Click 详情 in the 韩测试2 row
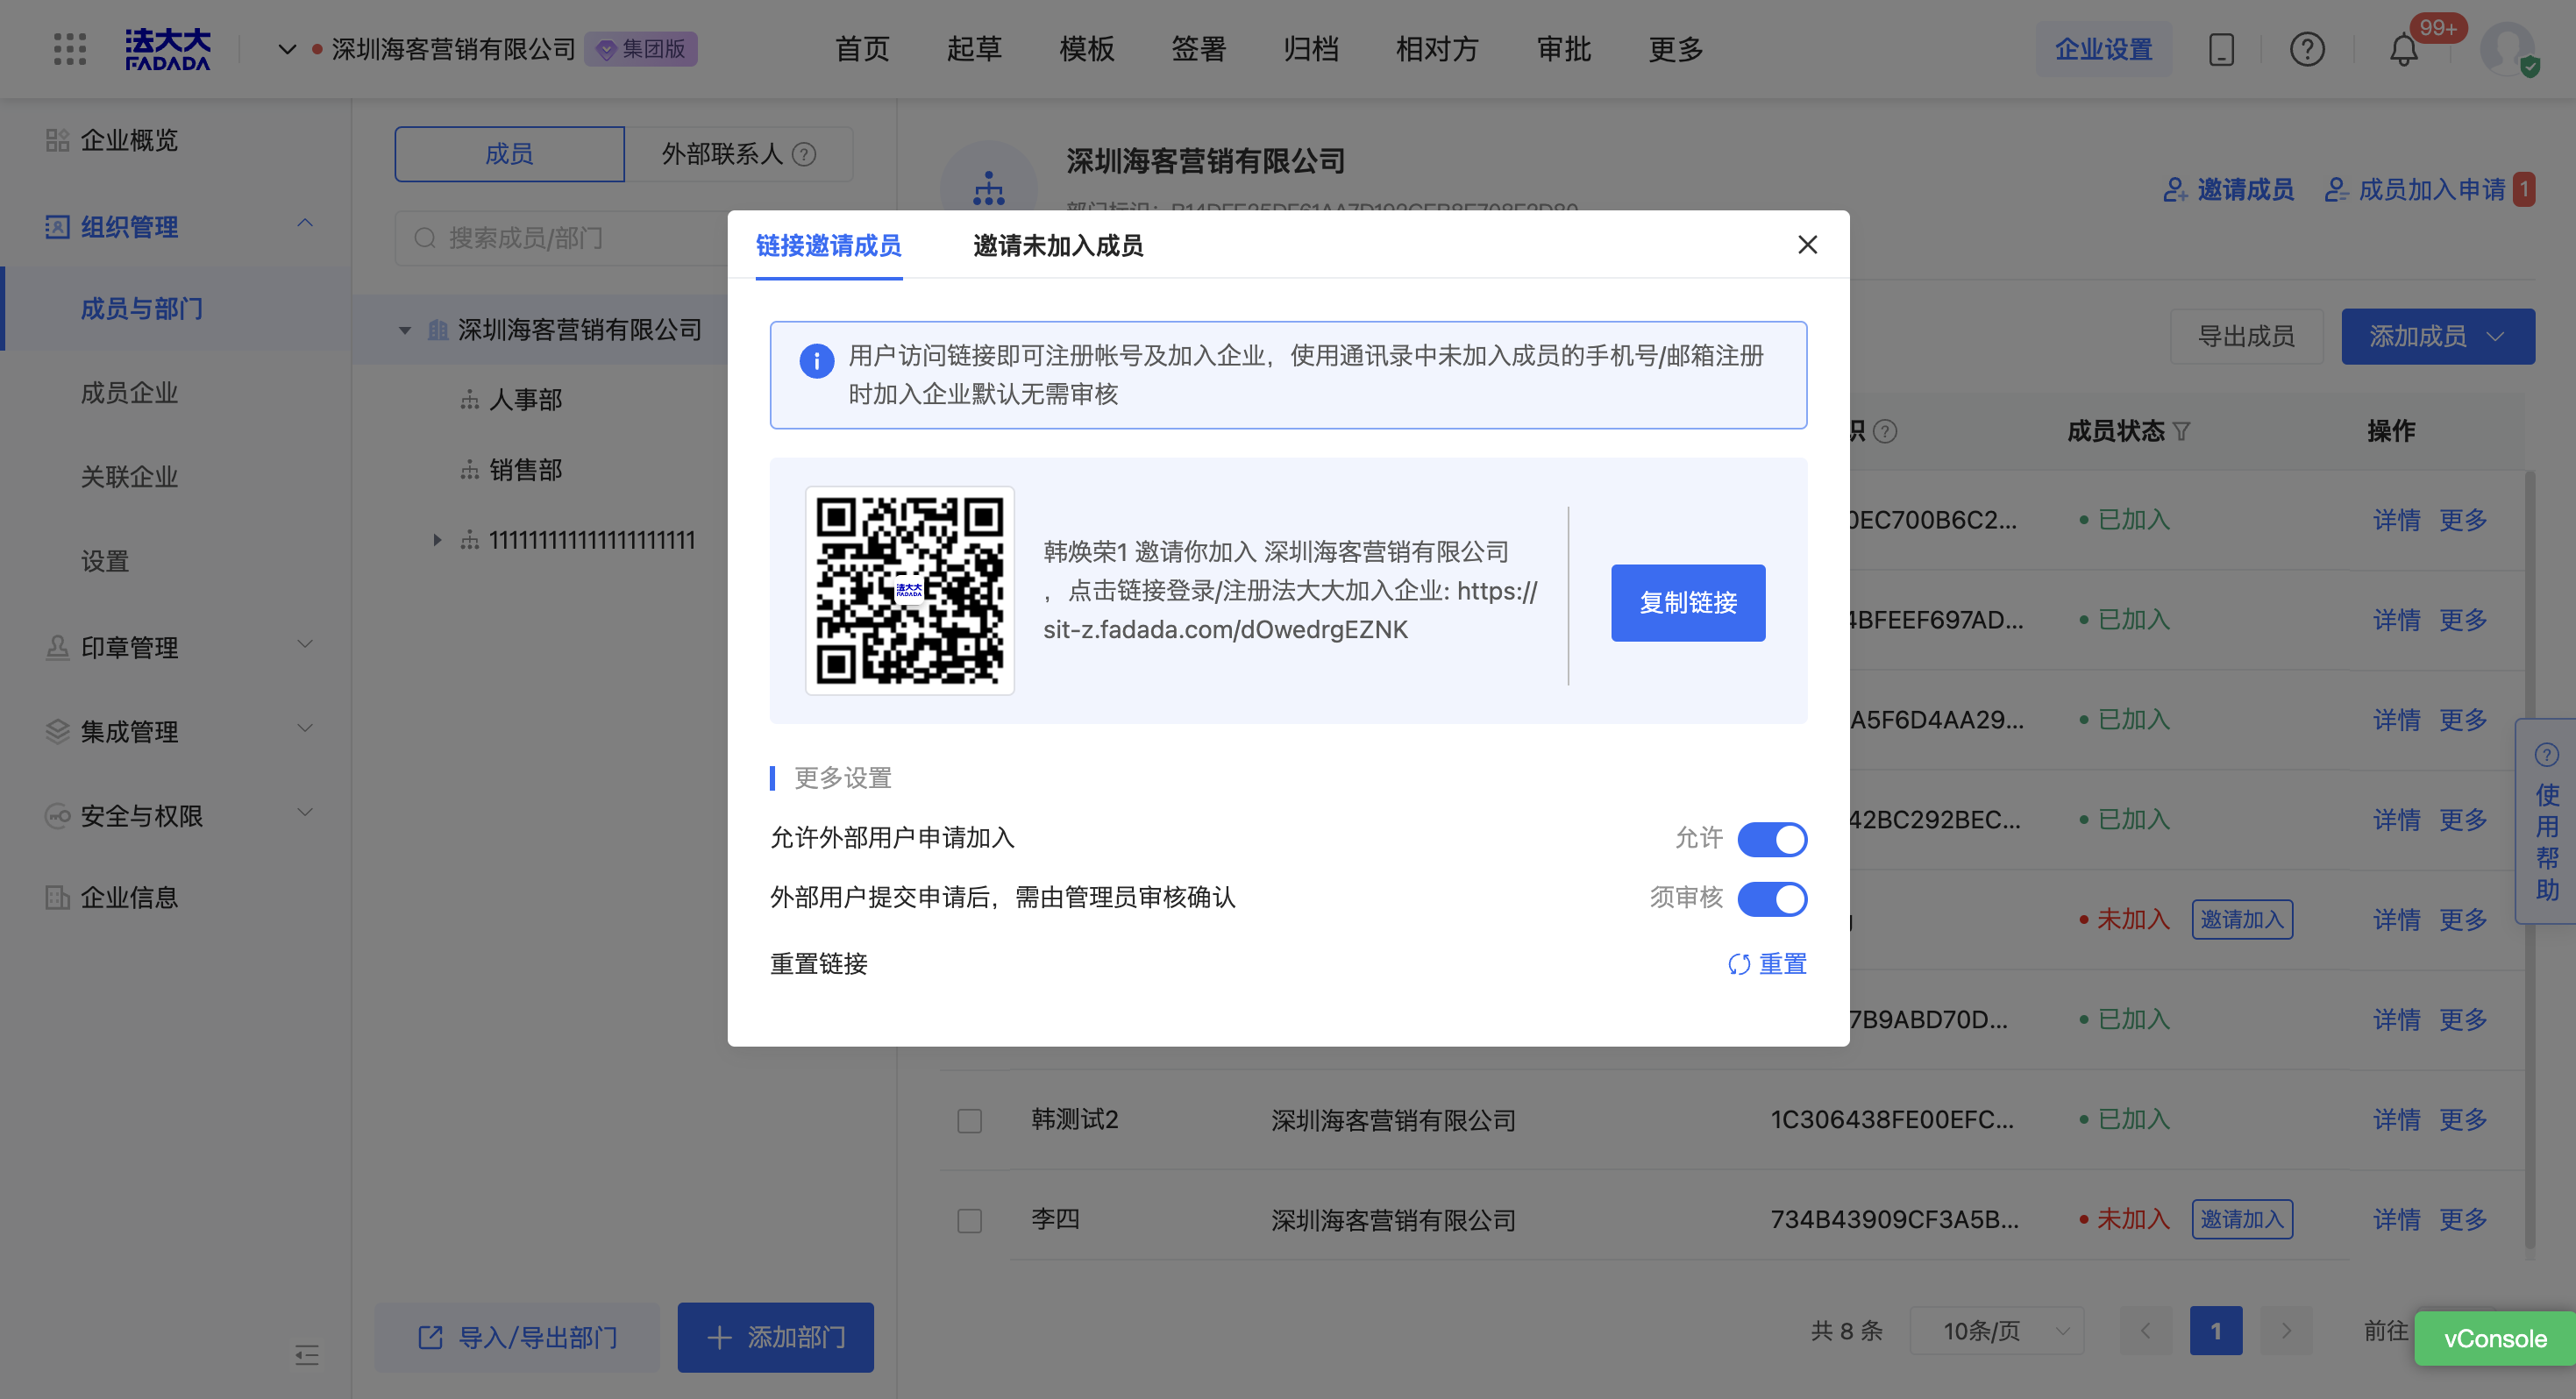The image size is (2576, 1399). 2397,1120
